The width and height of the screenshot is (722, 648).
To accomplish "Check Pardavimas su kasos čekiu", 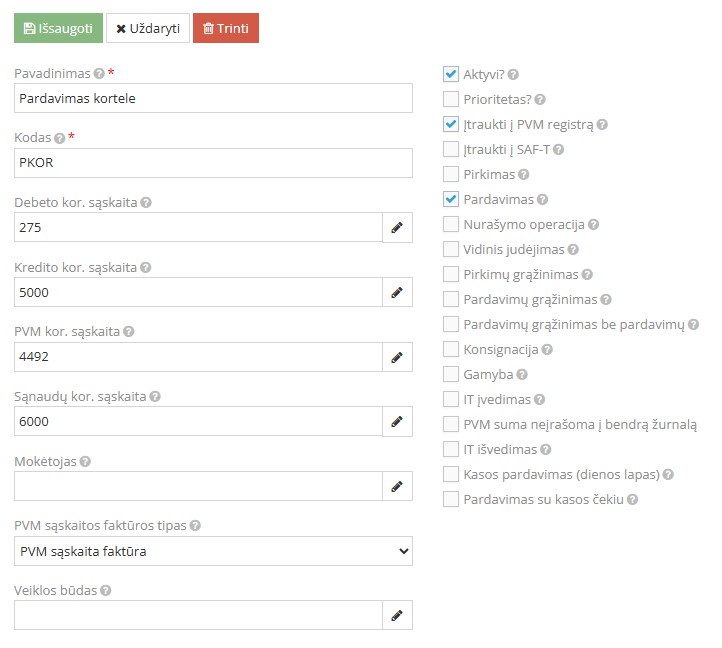I will [451, 499].
